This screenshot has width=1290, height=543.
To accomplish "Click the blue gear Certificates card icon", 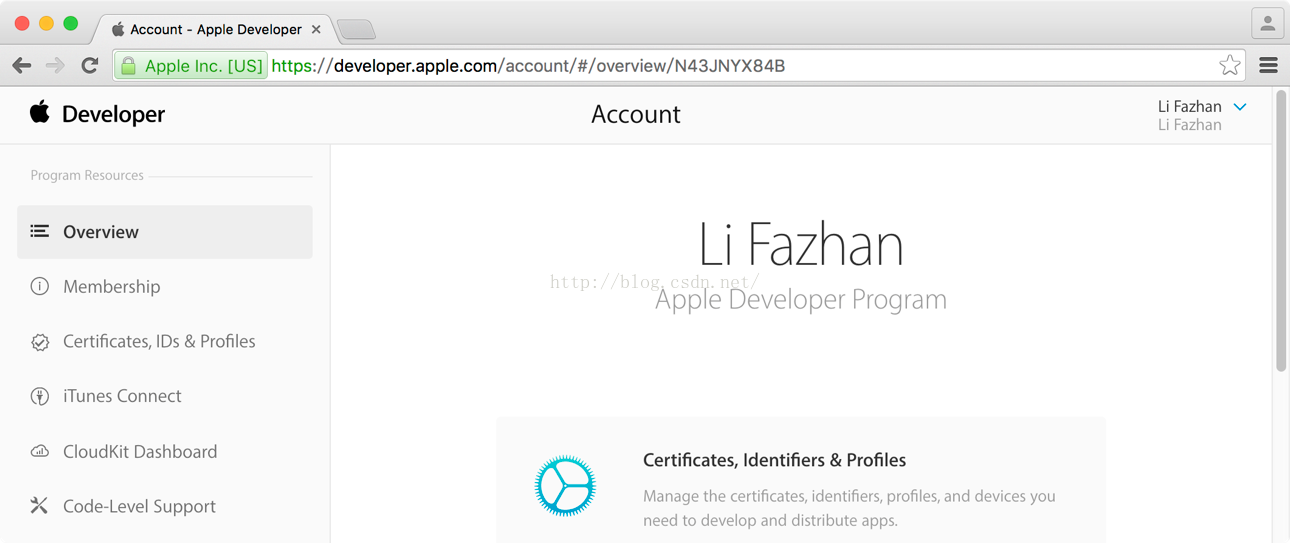I will pyautogui.click(x=565, y=485).
